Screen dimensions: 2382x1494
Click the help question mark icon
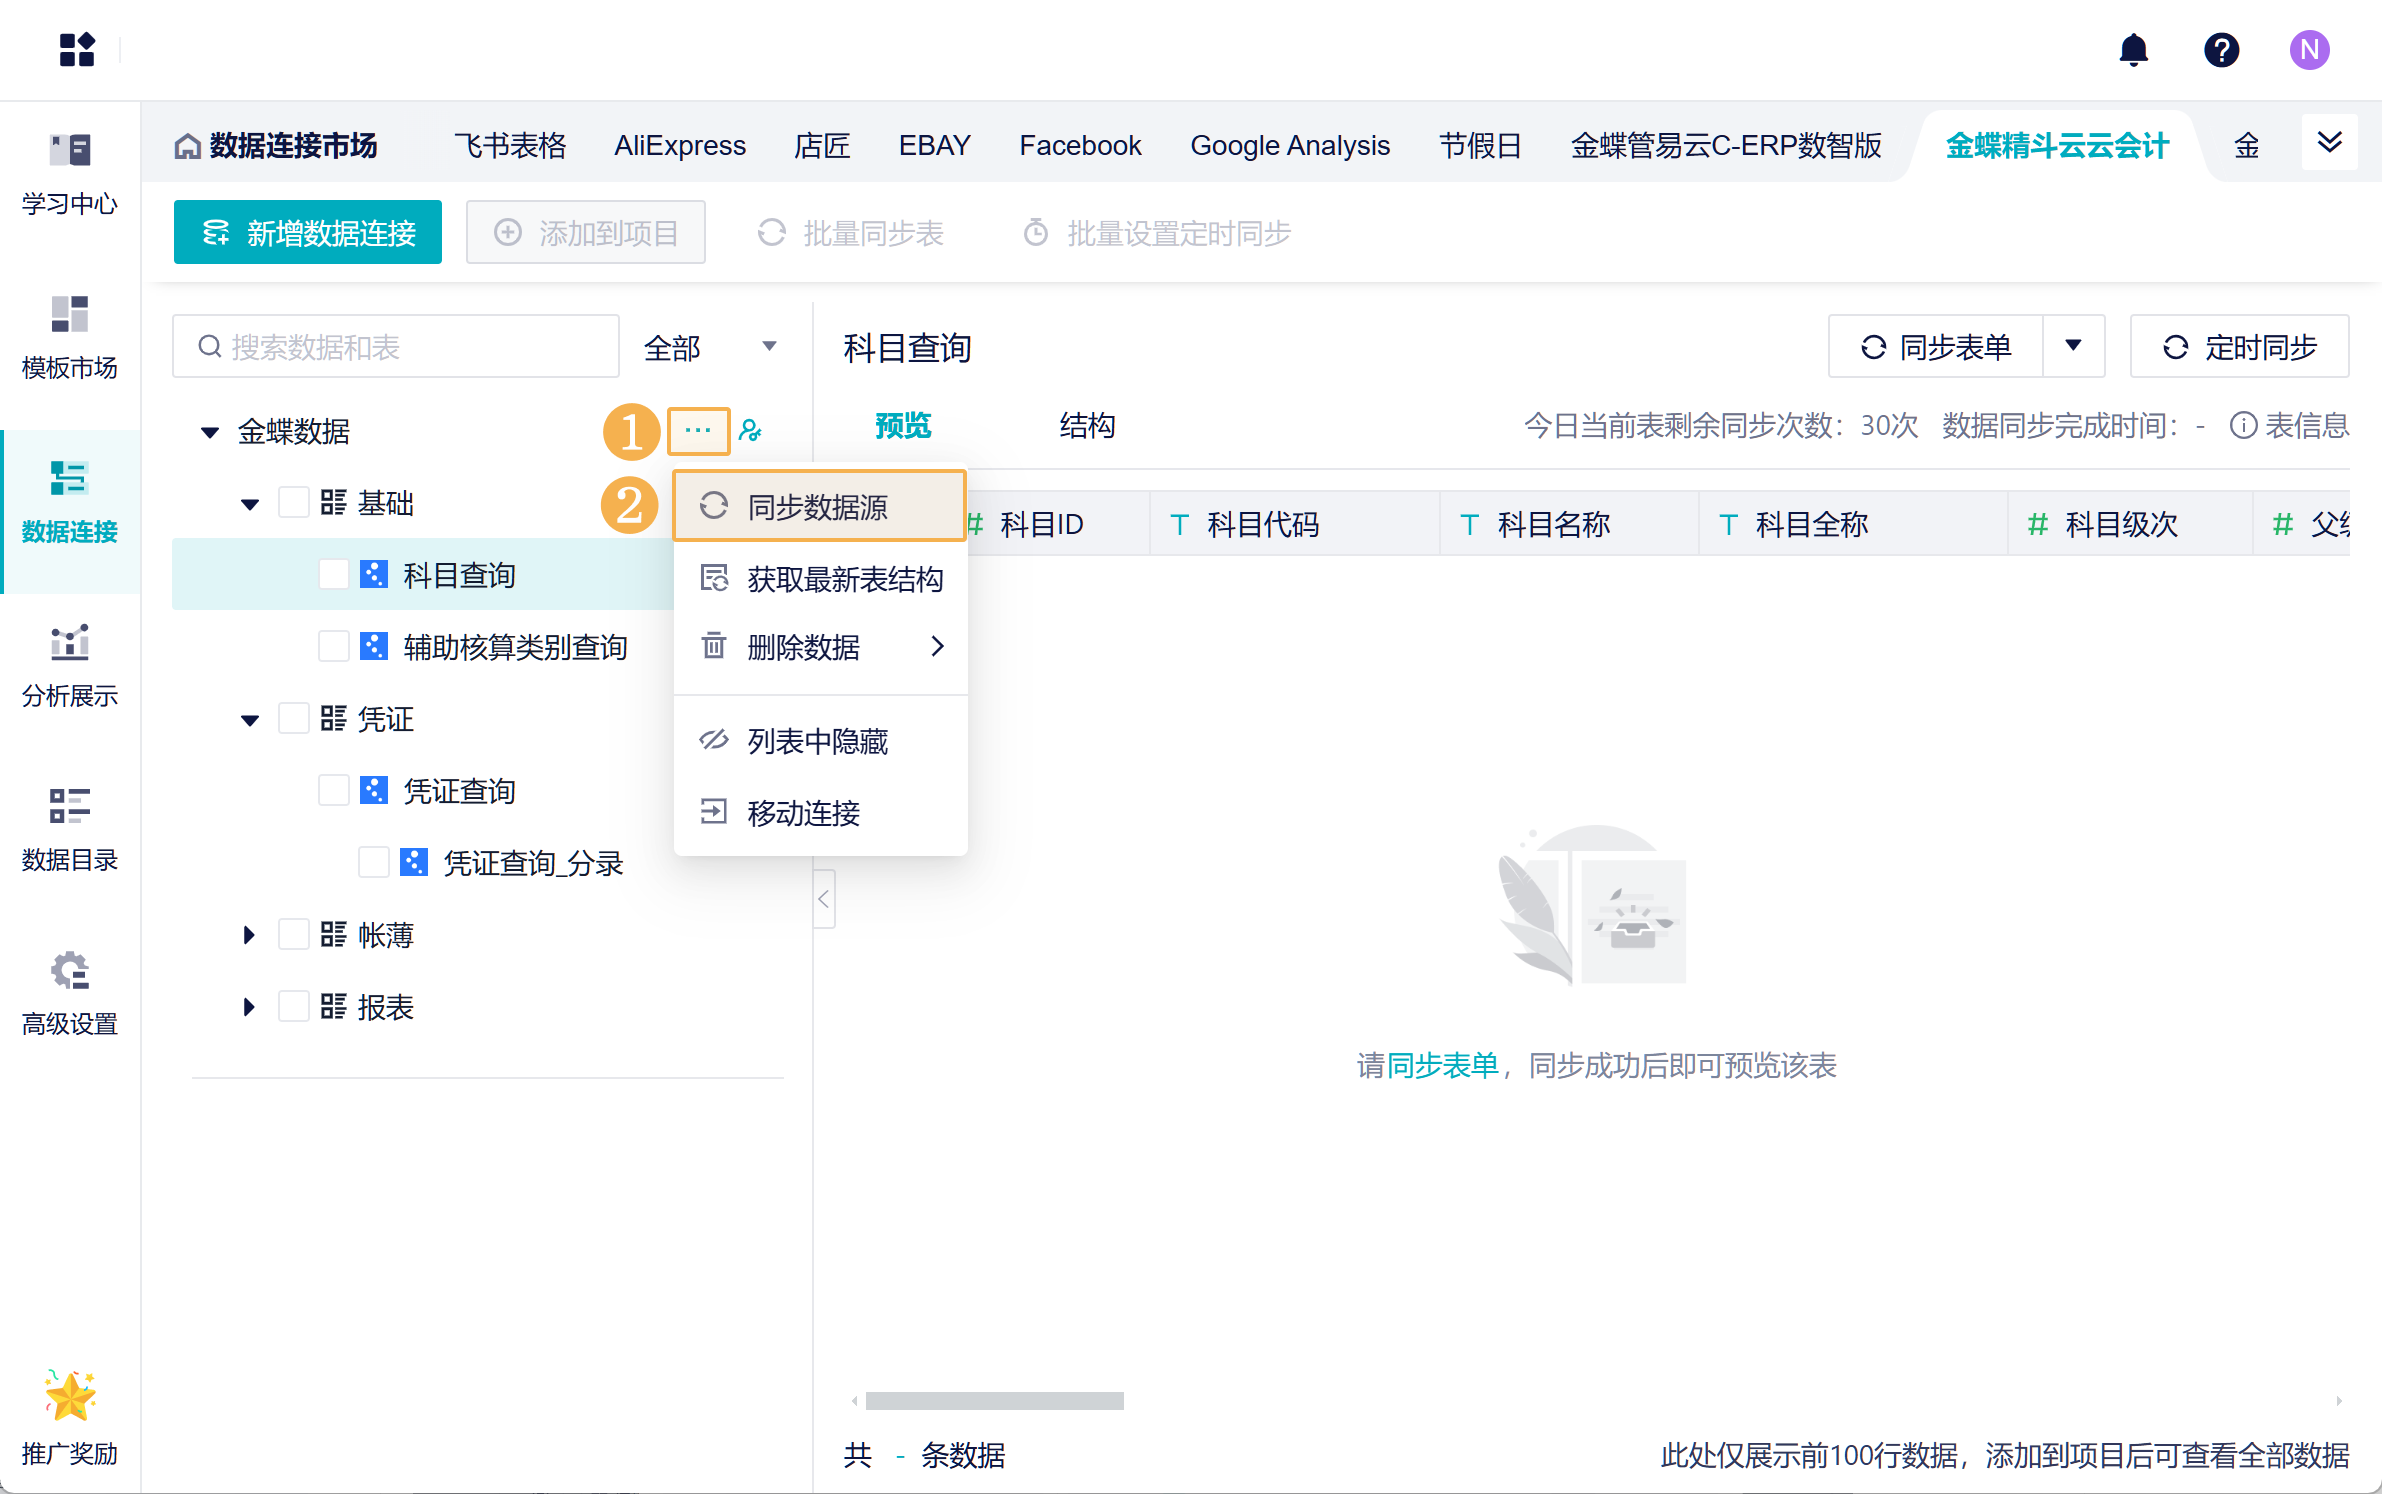tap(2221, 50)
